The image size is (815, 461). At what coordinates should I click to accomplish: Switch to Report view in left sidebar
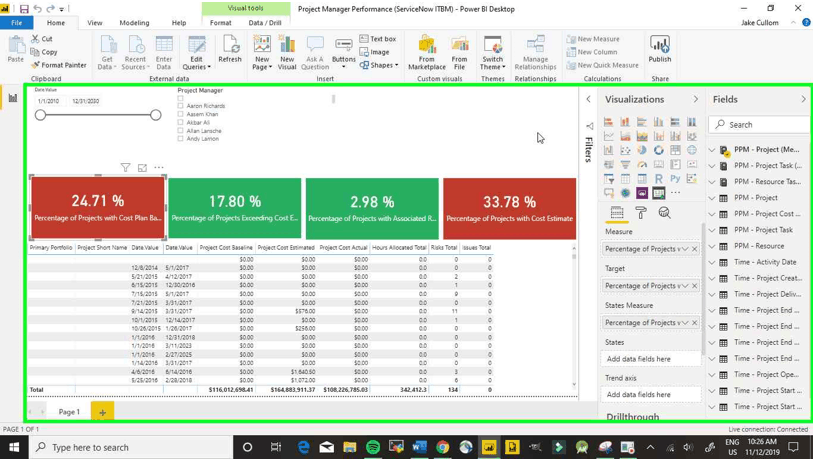(12, 98)
